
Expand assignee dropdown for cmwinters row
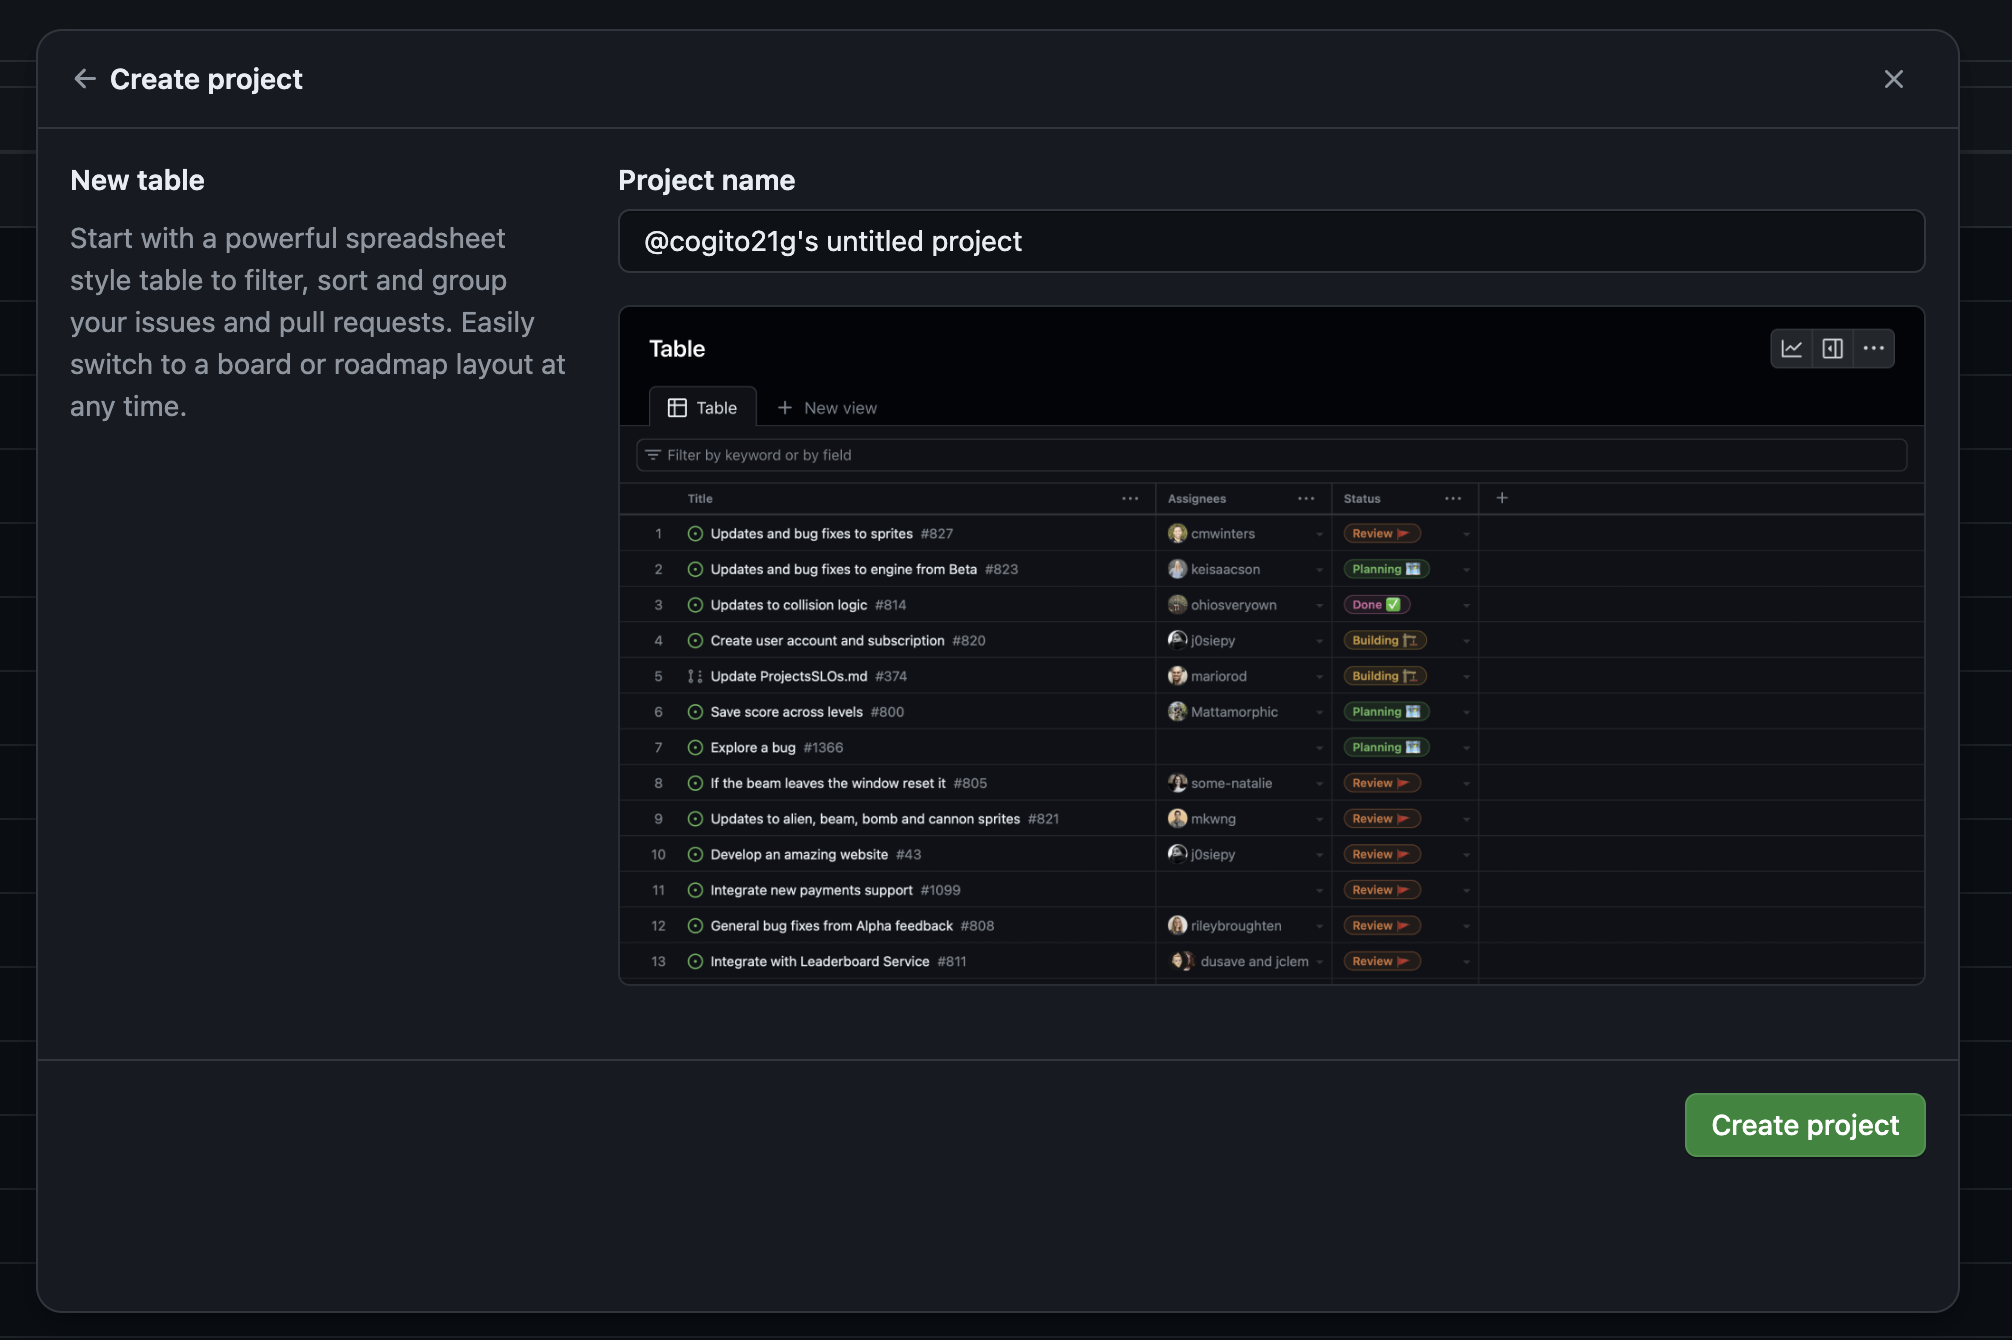pos(1319,535)
